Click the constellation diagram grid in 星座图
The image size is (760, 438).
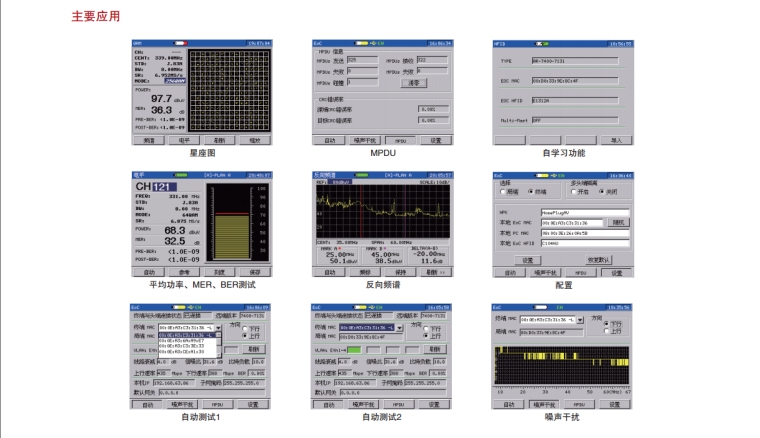[x=228, y=92]
